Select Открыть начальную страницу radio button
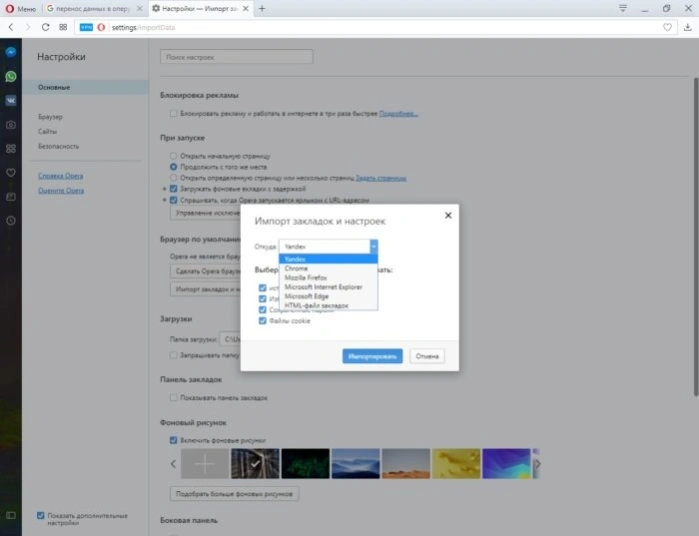The image size is (699, 536). (x=173, y=156)
